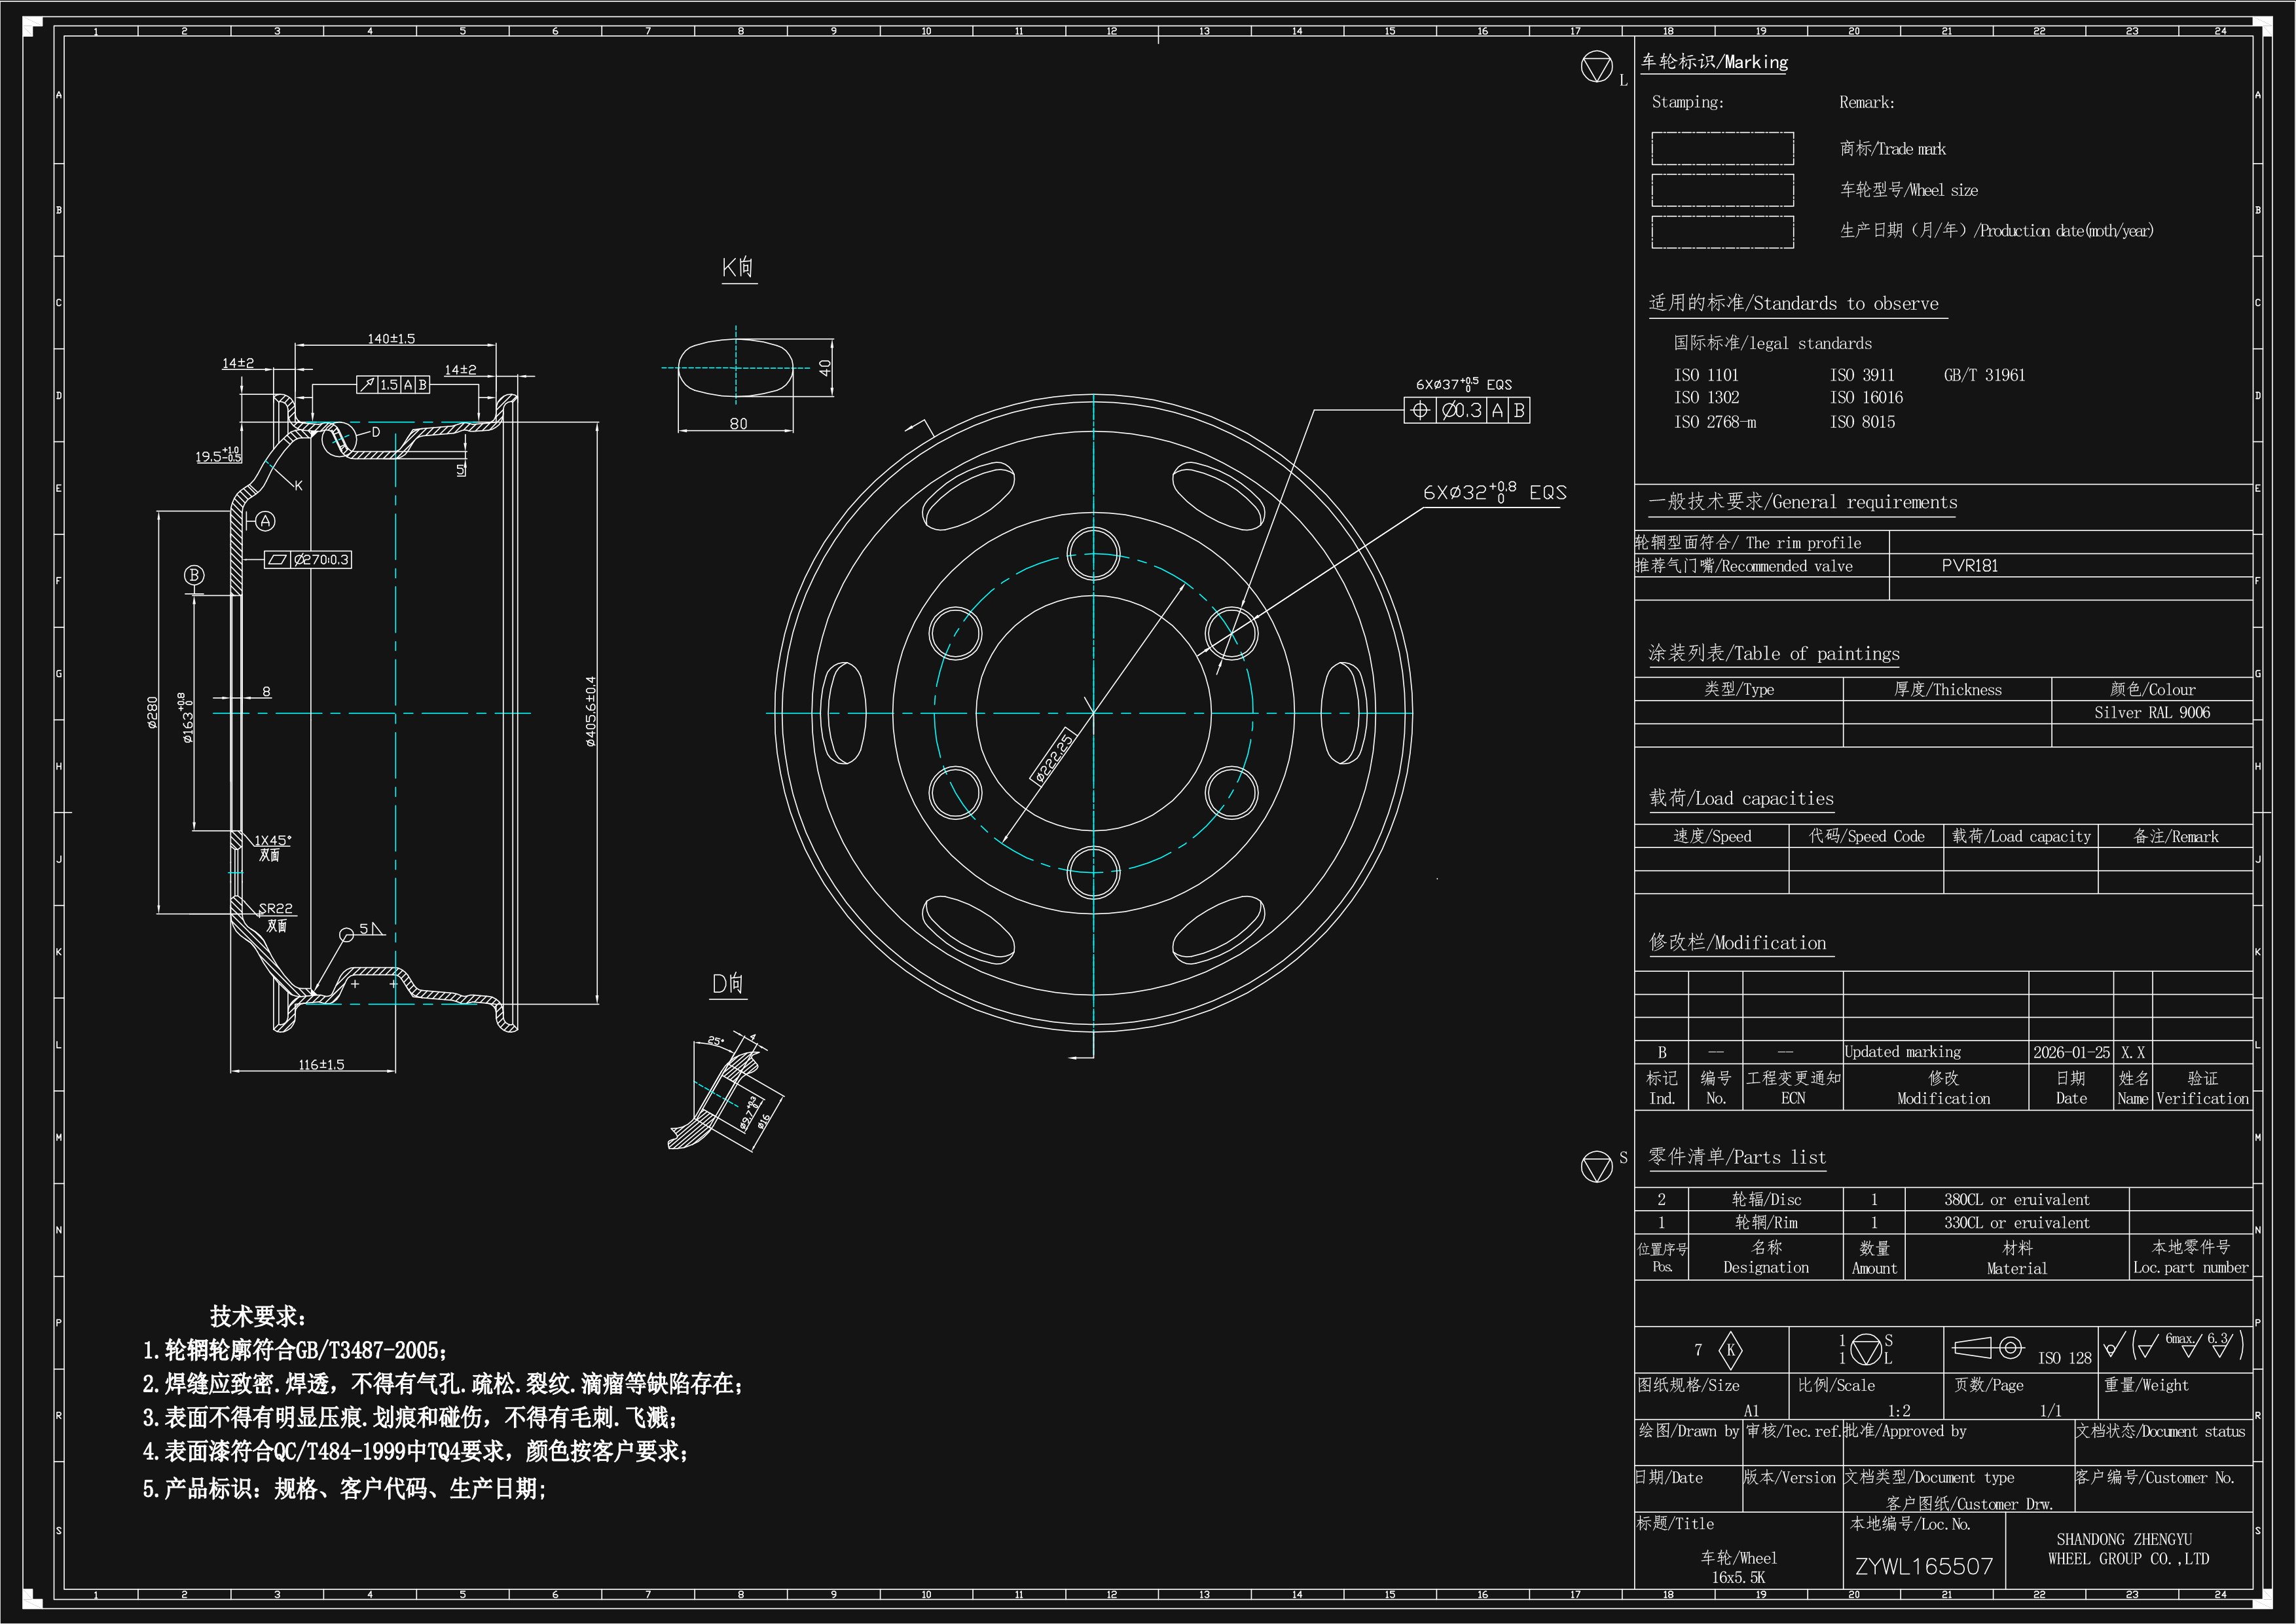Click the surface finish symbol labeled L
The width and height of the screenshot is (2296, 1624).
point(1596,67)
